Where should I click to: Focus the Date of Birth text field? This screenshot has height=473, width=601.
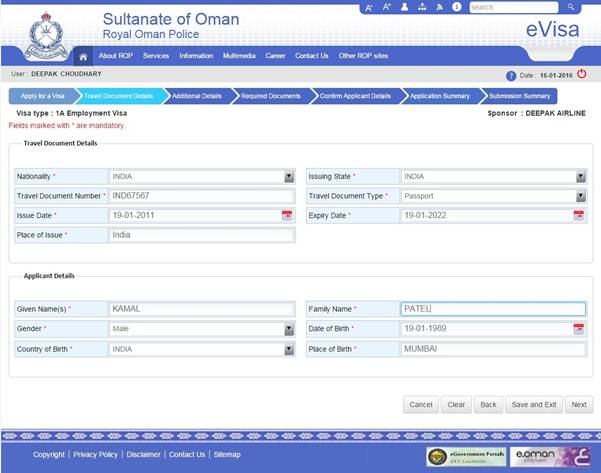click(x=487, y=328)
